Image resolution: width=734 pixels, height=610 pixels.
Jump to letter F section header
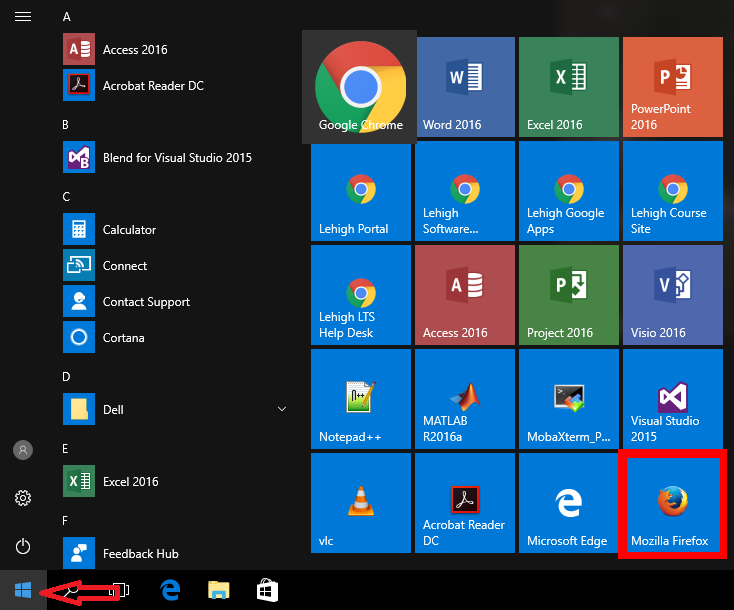[65, 521]
